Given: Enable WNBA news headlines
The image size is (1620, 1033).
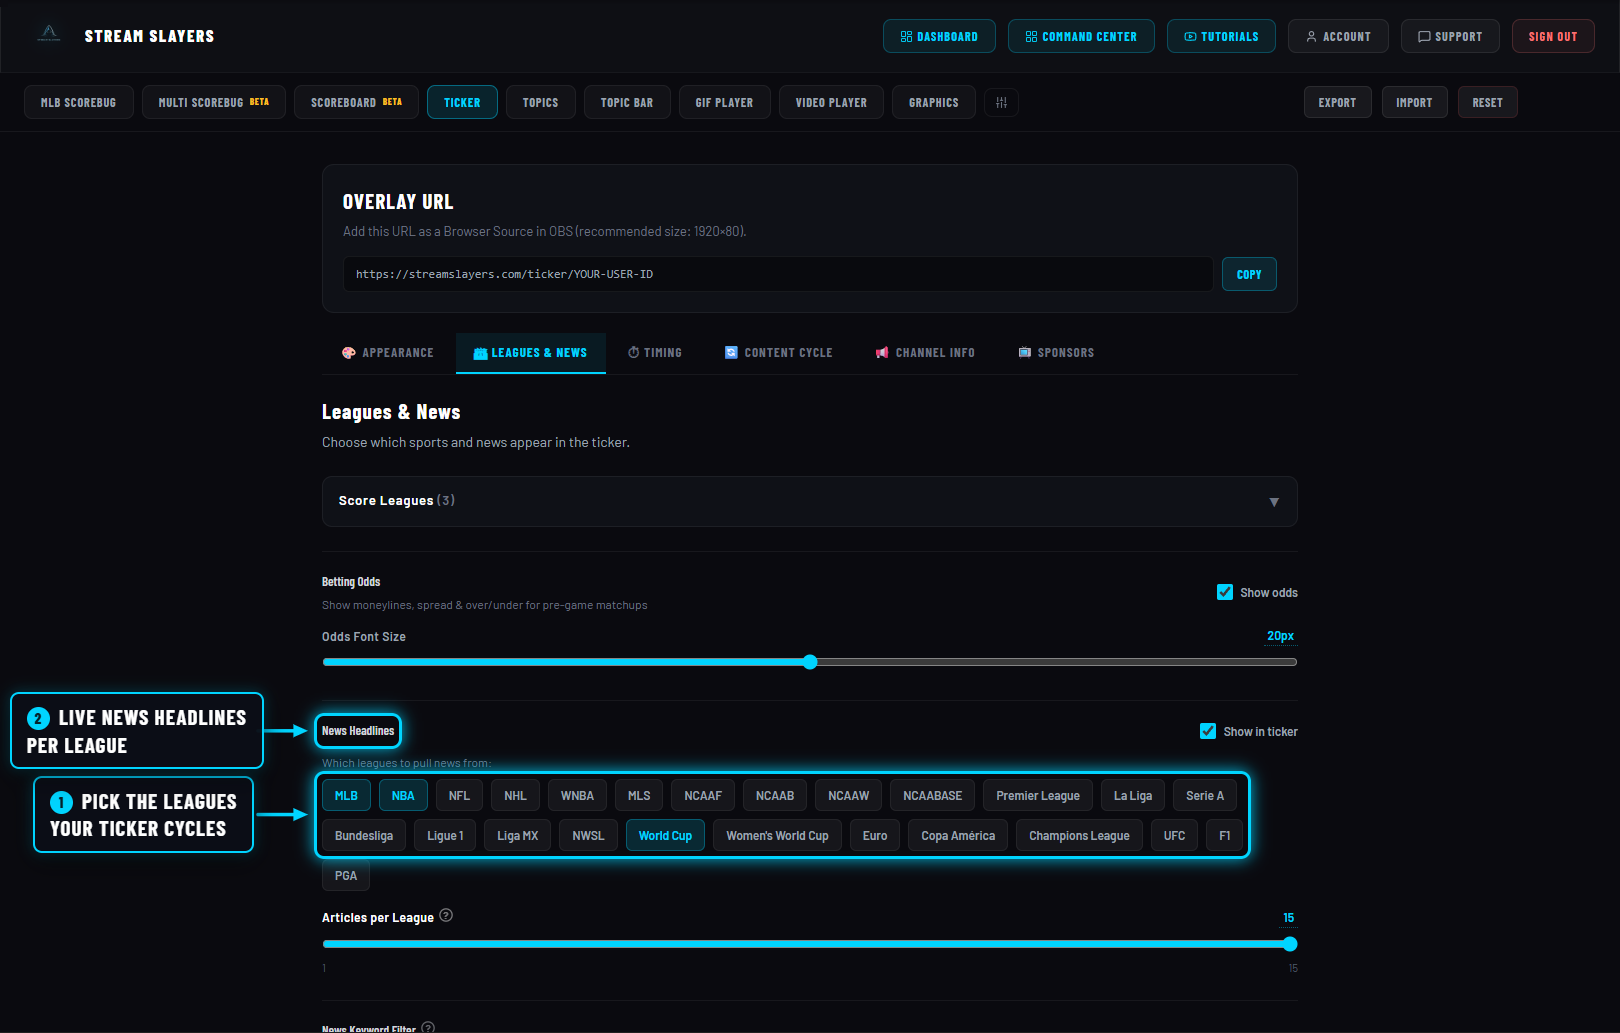Looking at the screenshot, I should (x=577, y=796).
